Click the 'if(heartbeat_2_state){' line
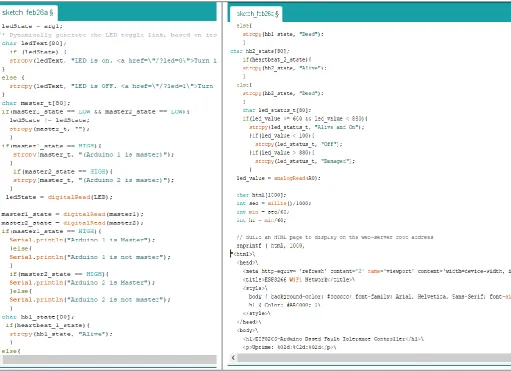Viewport: 511px width, 371px height. coord(277,60)
